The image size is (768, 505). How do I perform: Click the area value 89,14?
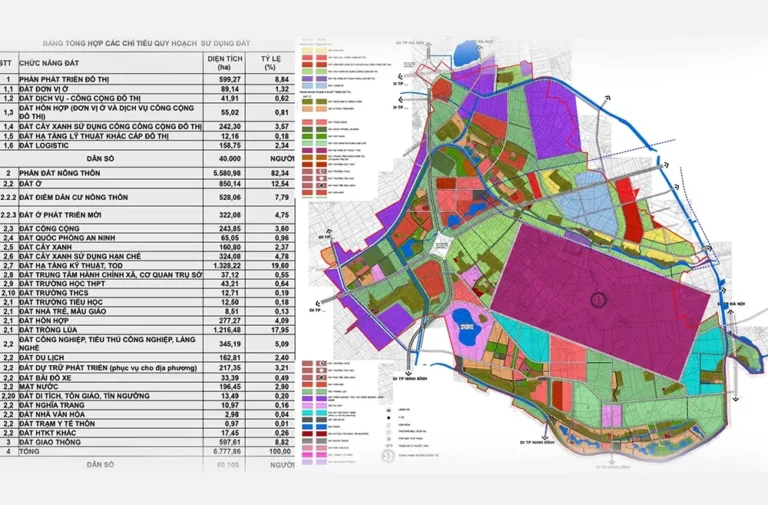pyautogui.click(x=231, y=89)
